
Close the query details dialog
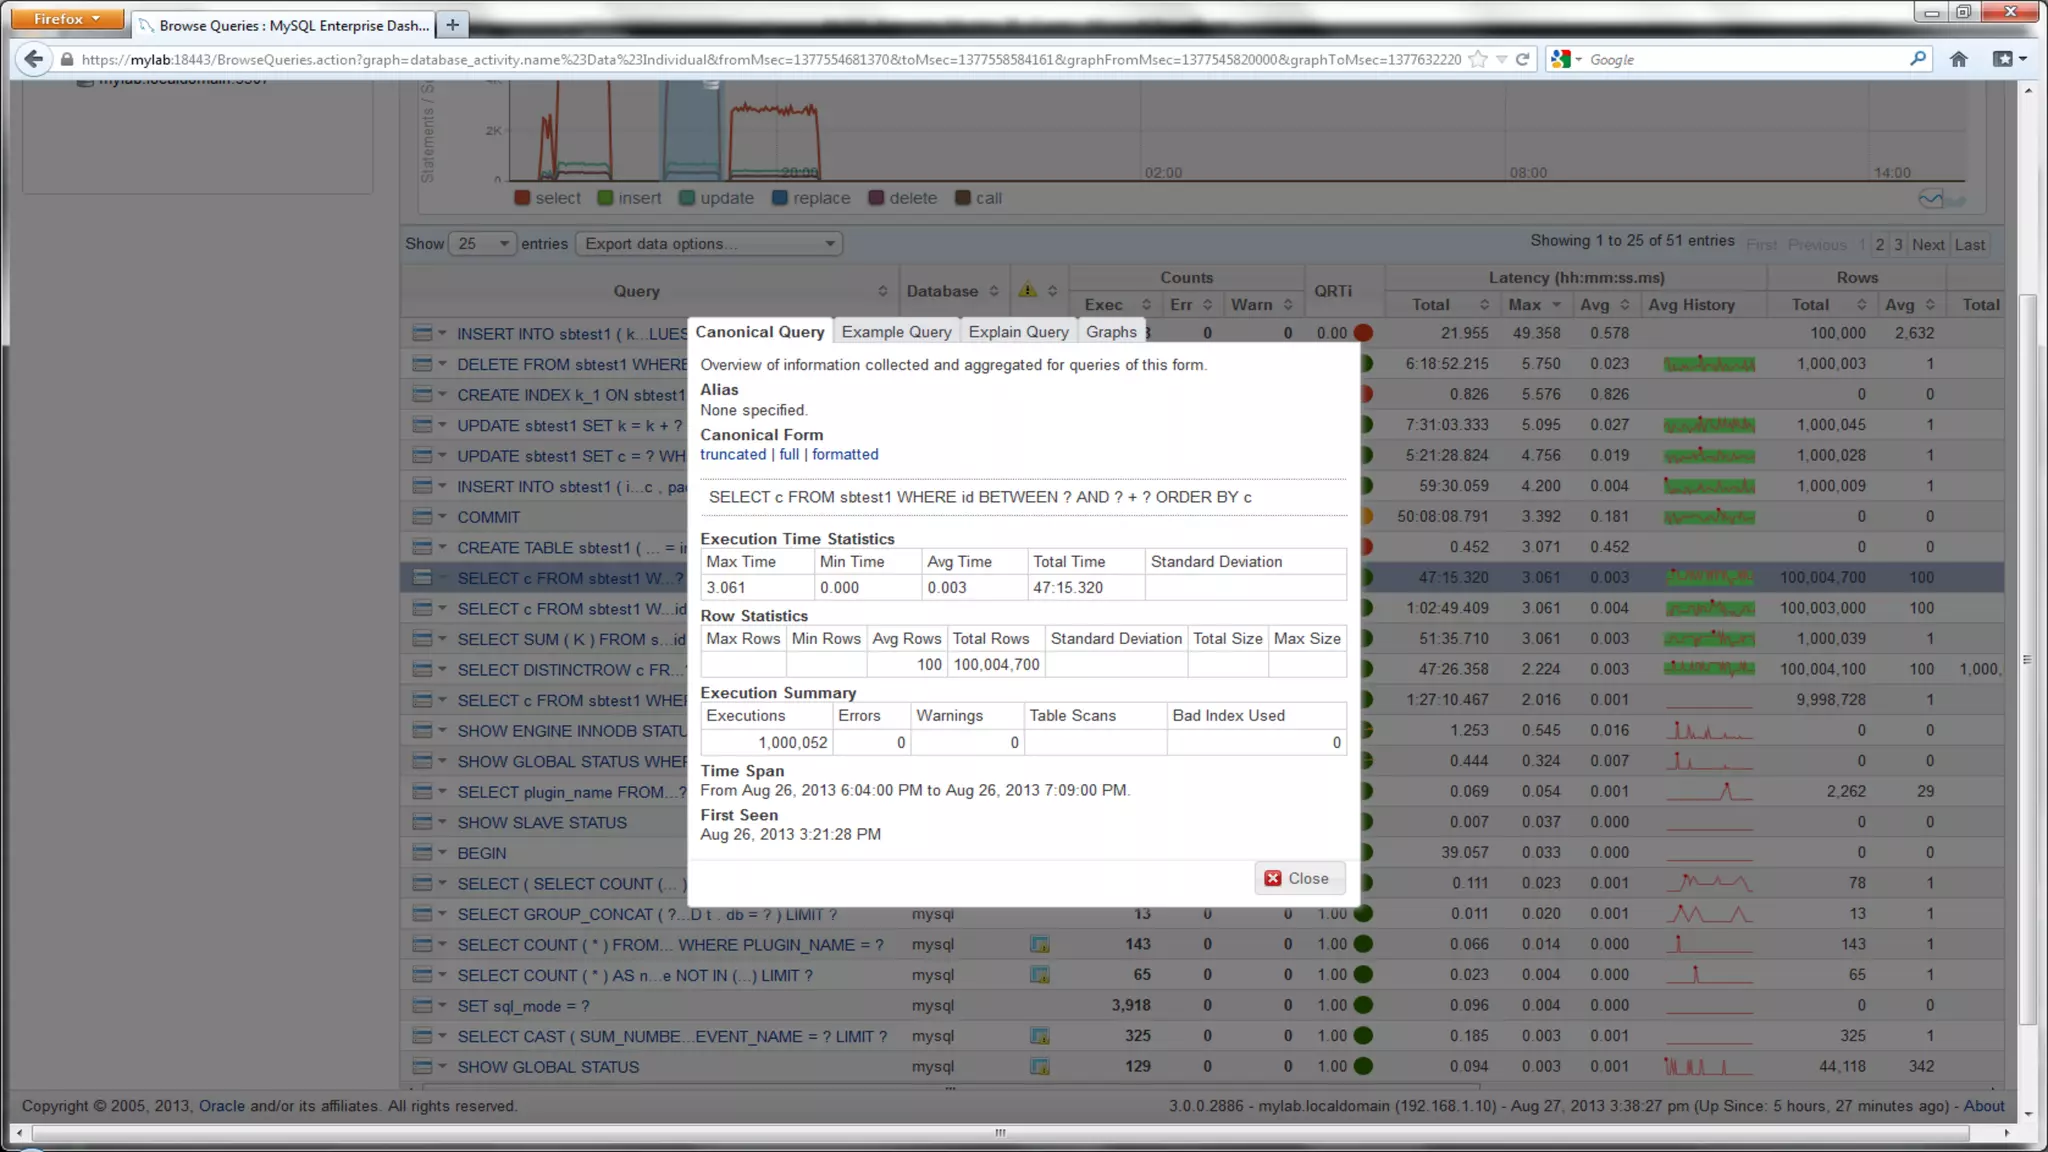1298,878
